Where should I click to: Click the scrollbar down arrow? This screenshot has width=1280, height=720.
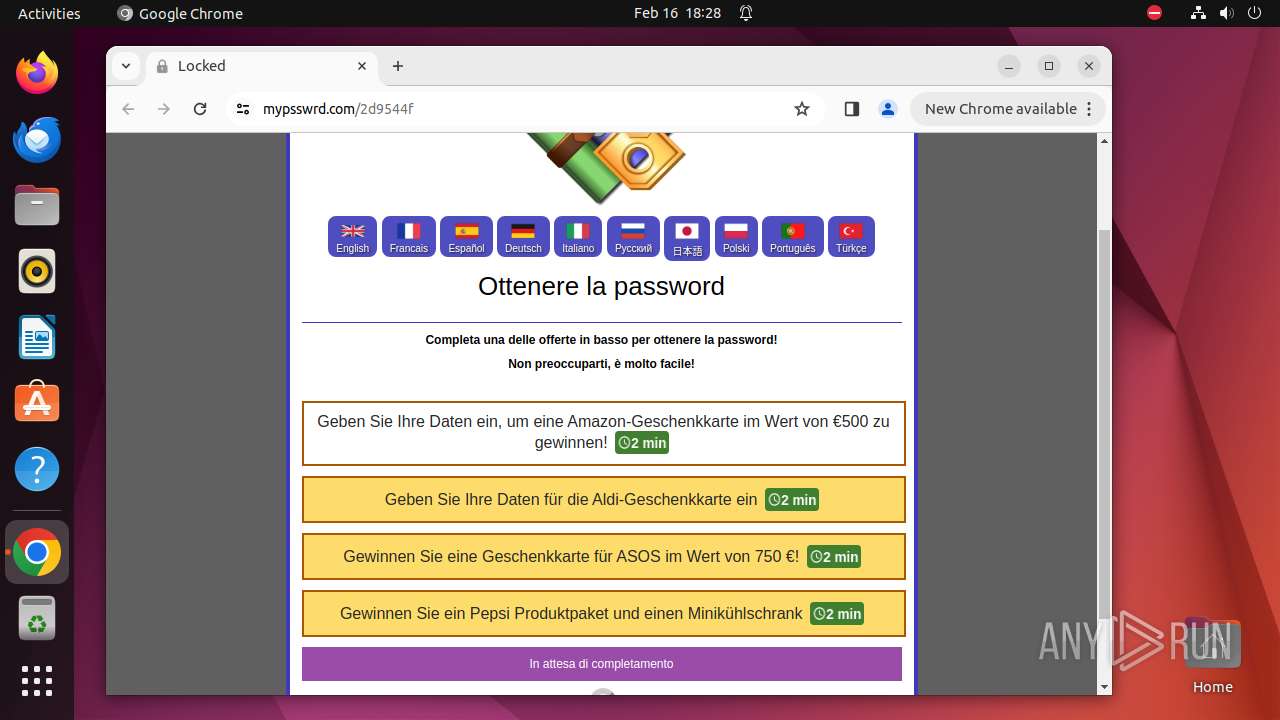click(x=1104, y=687)
